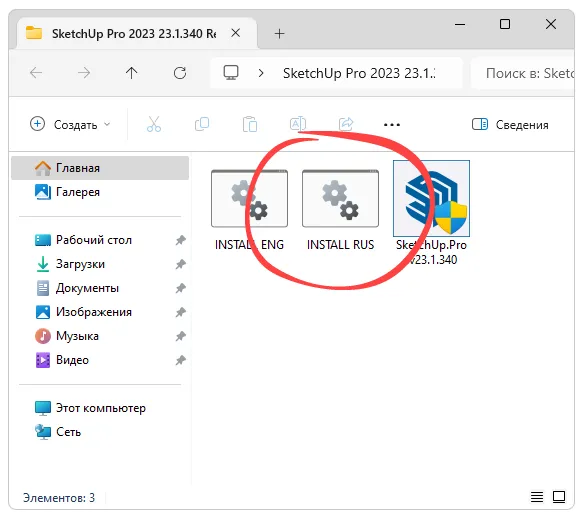Click the Copy icon in toolbar

pos(202,124)
